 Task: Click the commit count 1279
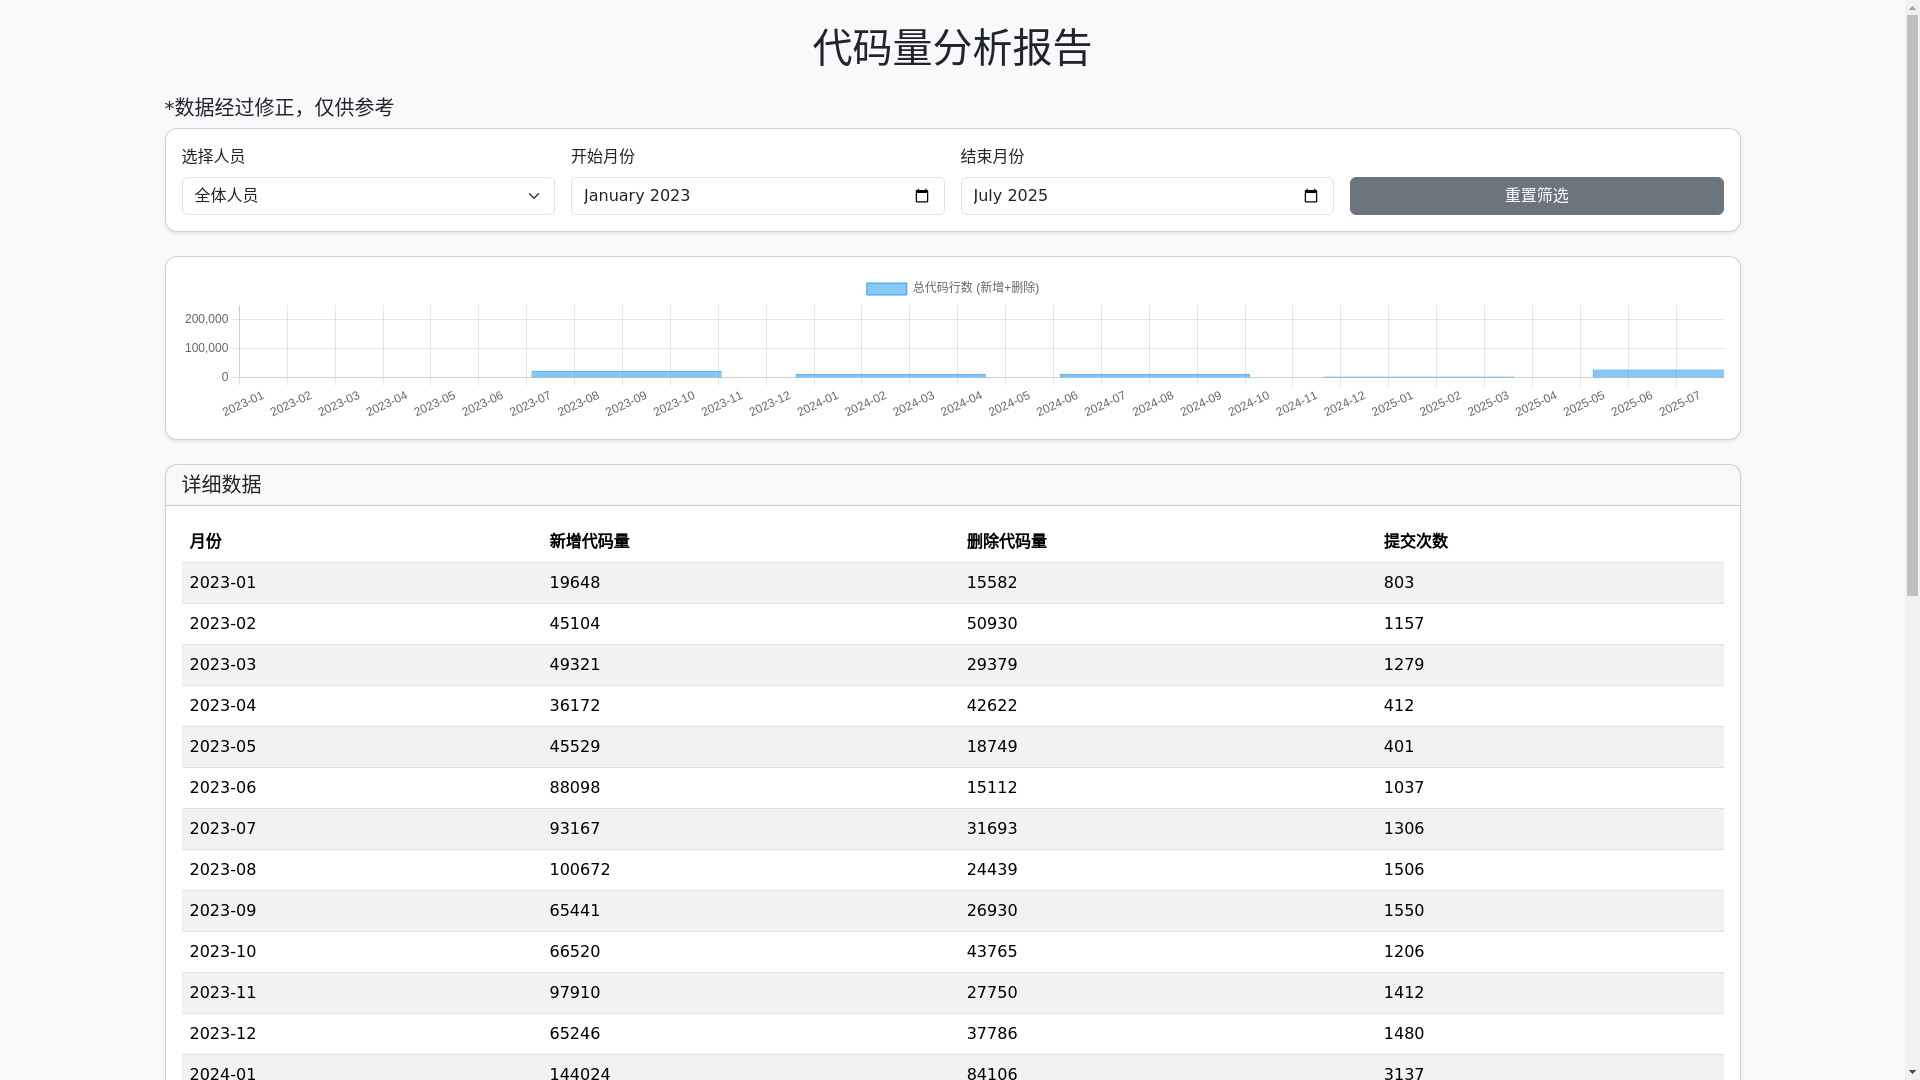[1403, 664]
